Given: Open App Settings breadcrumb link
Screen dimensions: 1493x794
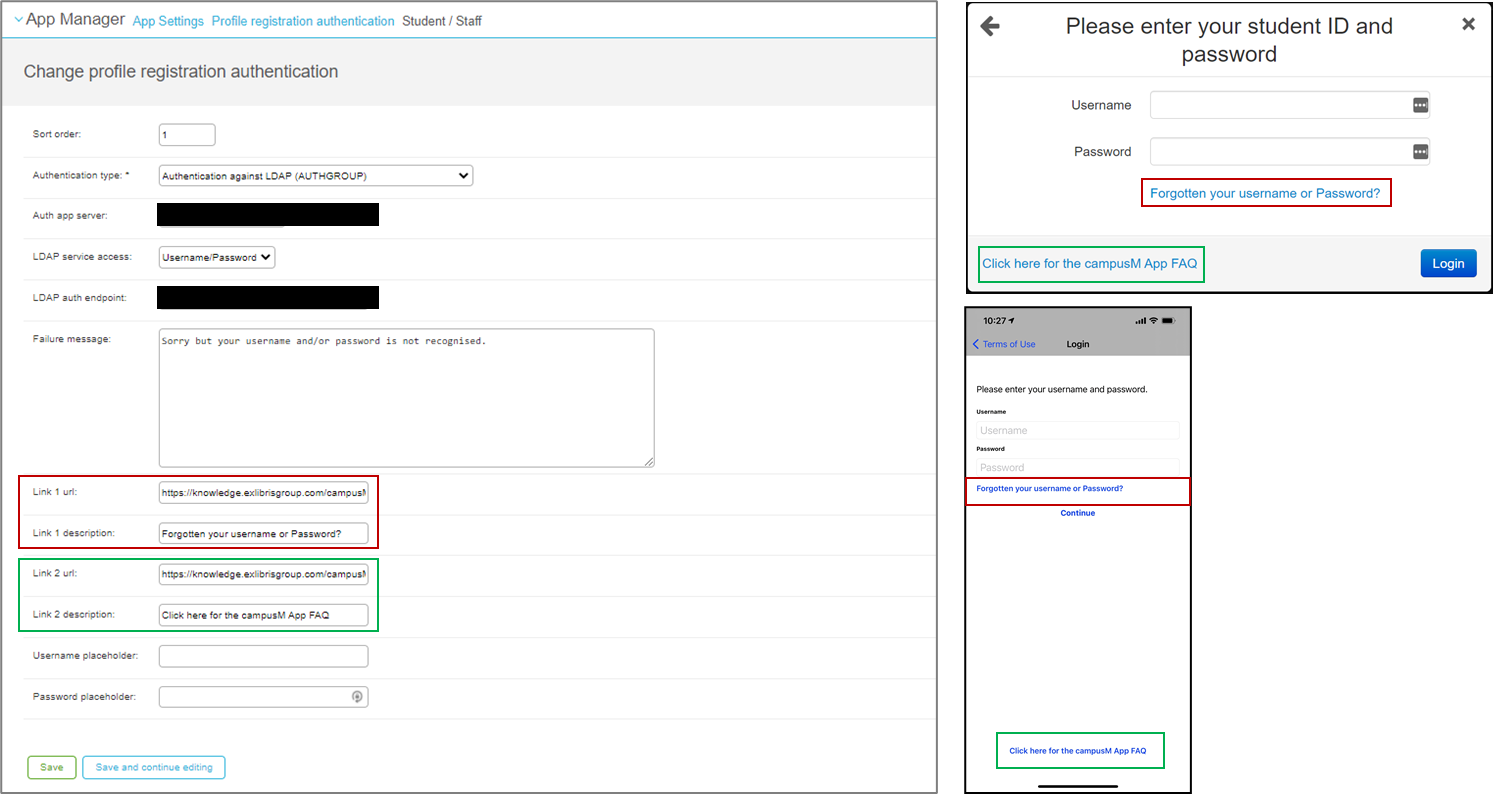Looking at the screenshot, I should point(168,21).
